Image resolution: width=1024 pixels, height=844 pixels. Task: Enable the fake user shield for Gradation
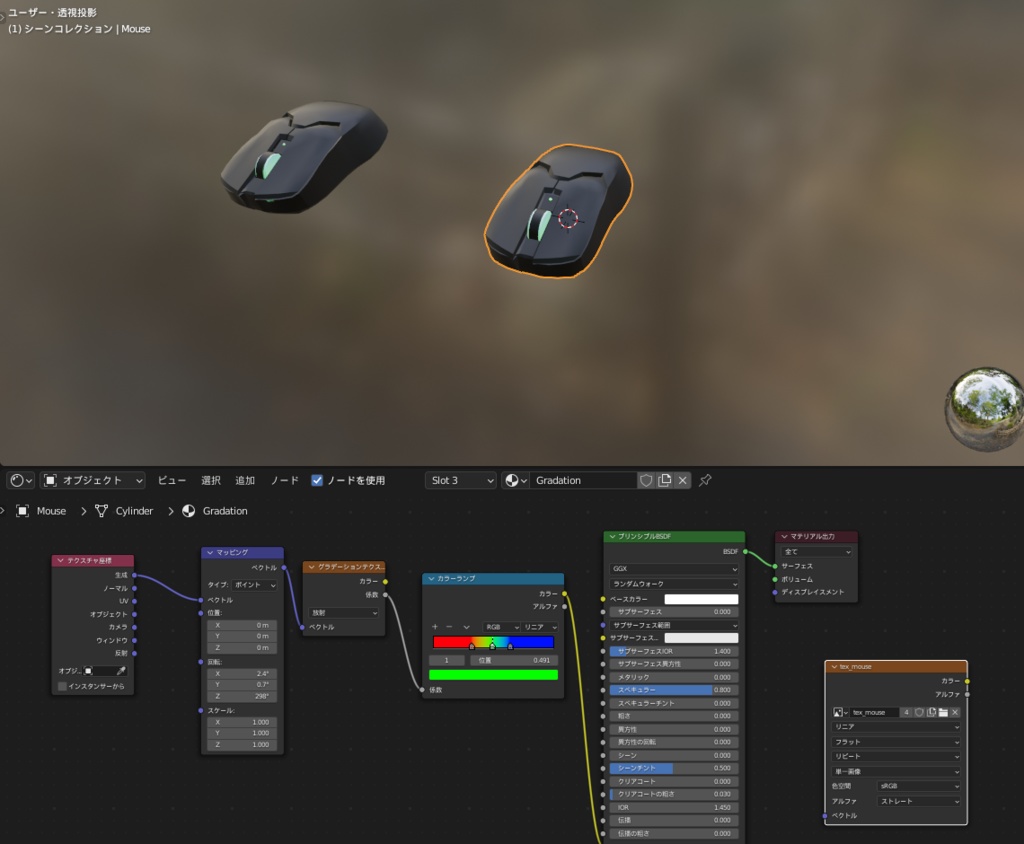click(646, 480)
